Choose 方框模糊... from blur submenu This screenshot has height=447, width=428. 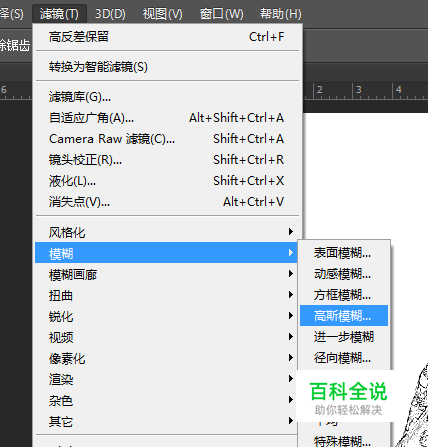(344, 295)
